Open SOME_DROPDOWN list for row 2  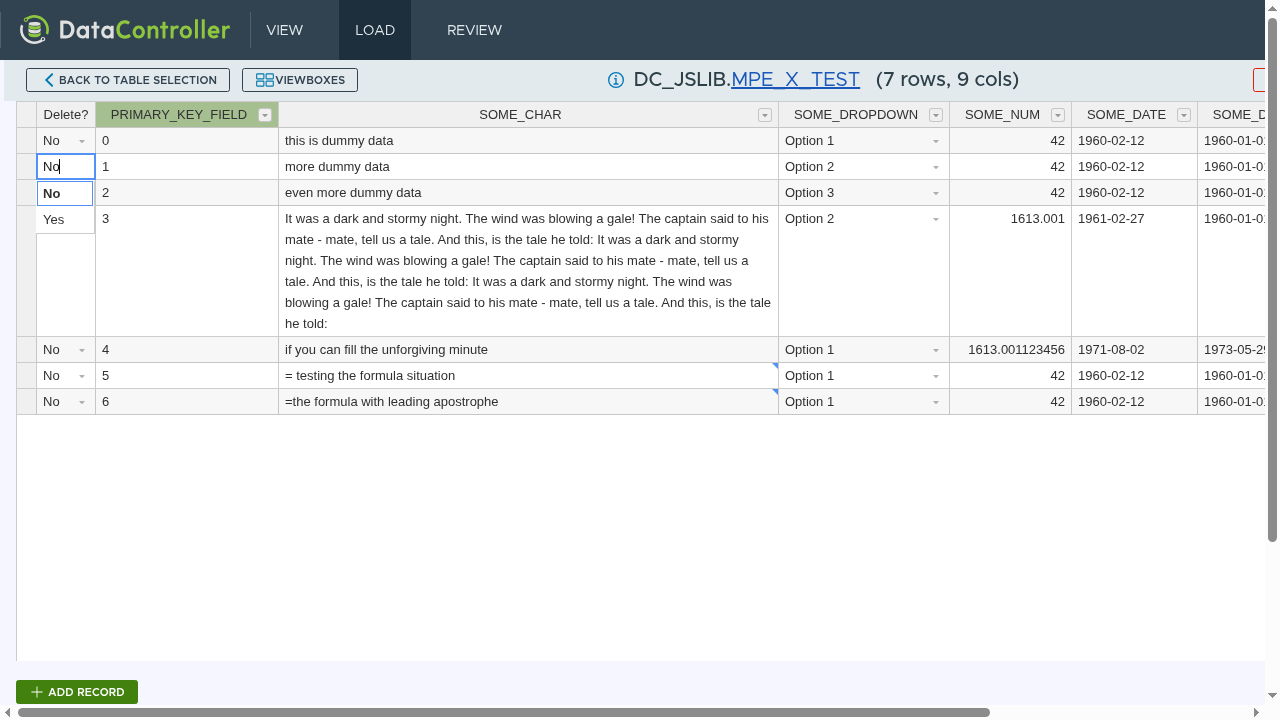[936, 193]
